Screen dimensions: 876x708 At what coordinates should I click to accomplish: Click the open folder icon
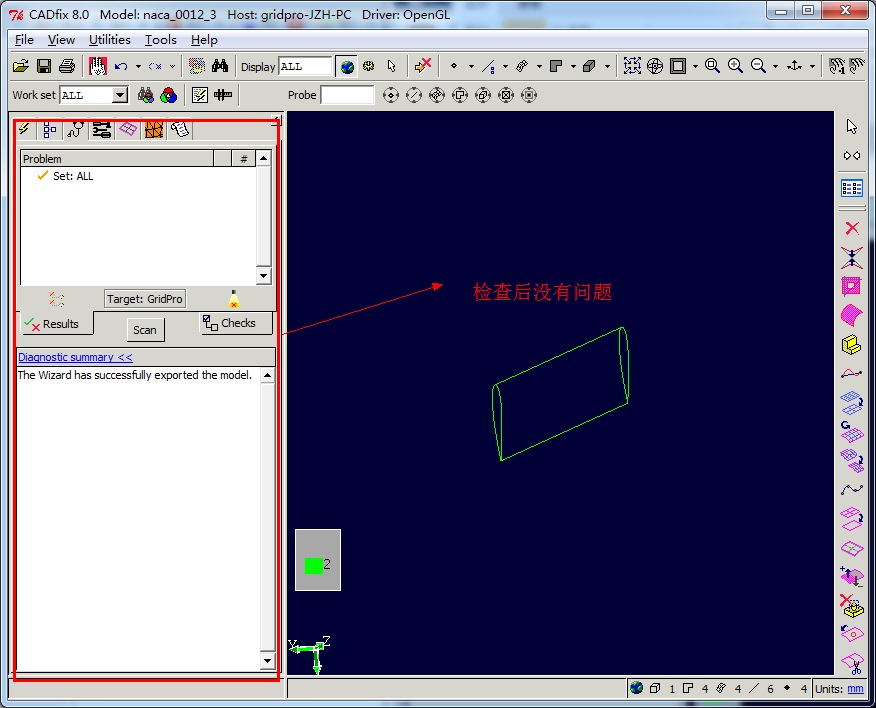(21, 66)
